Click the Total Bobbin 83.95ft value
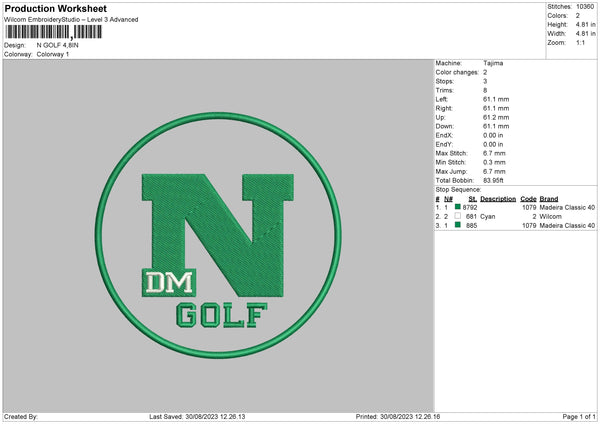This screenshot has height=424, width=600. (x=496, y=178)
